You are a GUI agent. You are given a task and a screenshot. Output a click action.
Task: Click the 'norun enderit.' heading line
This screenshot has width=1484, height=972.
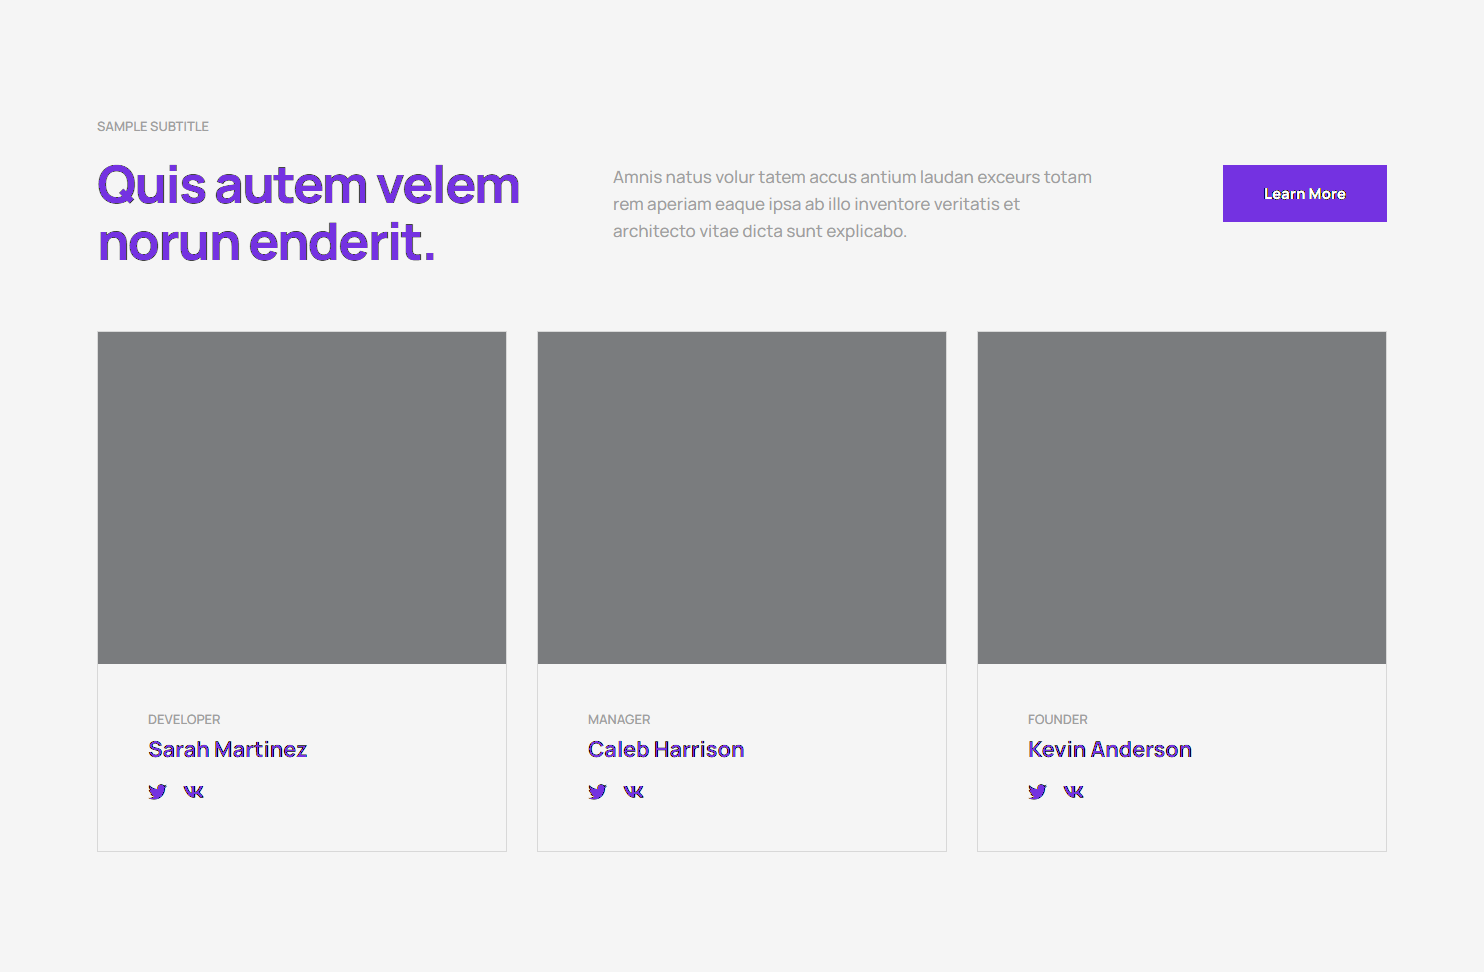(x=266, y=243)
